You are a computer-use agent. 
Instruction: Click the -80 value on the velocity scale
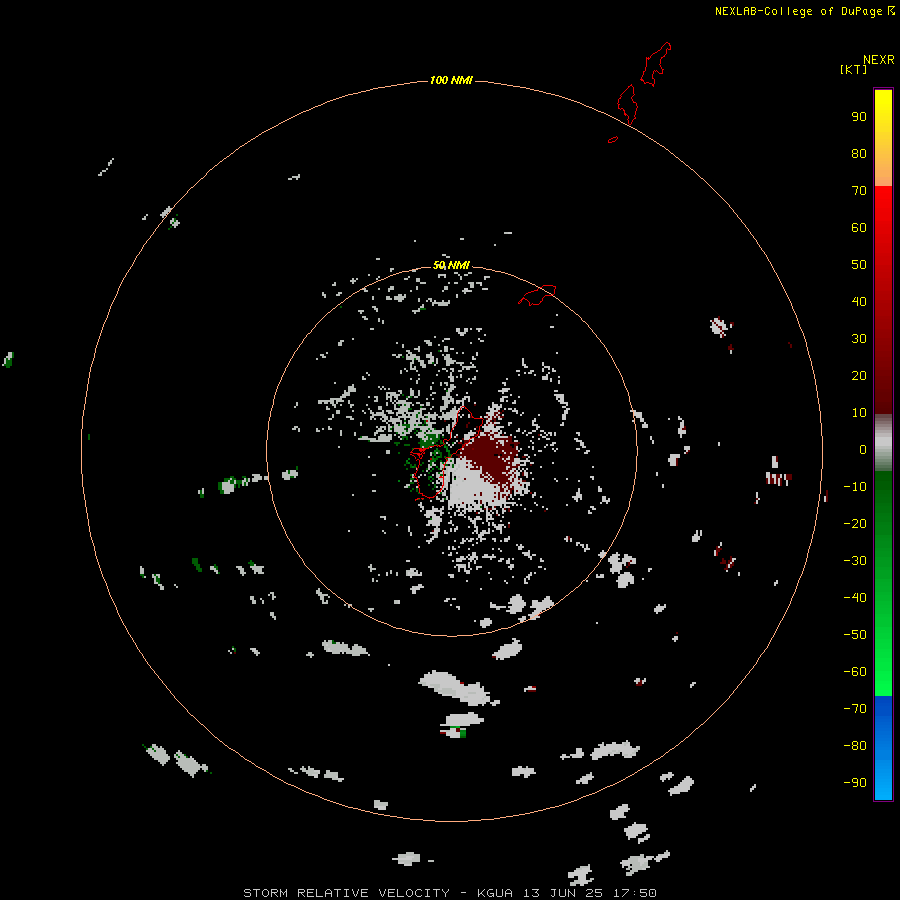point(855,746)
